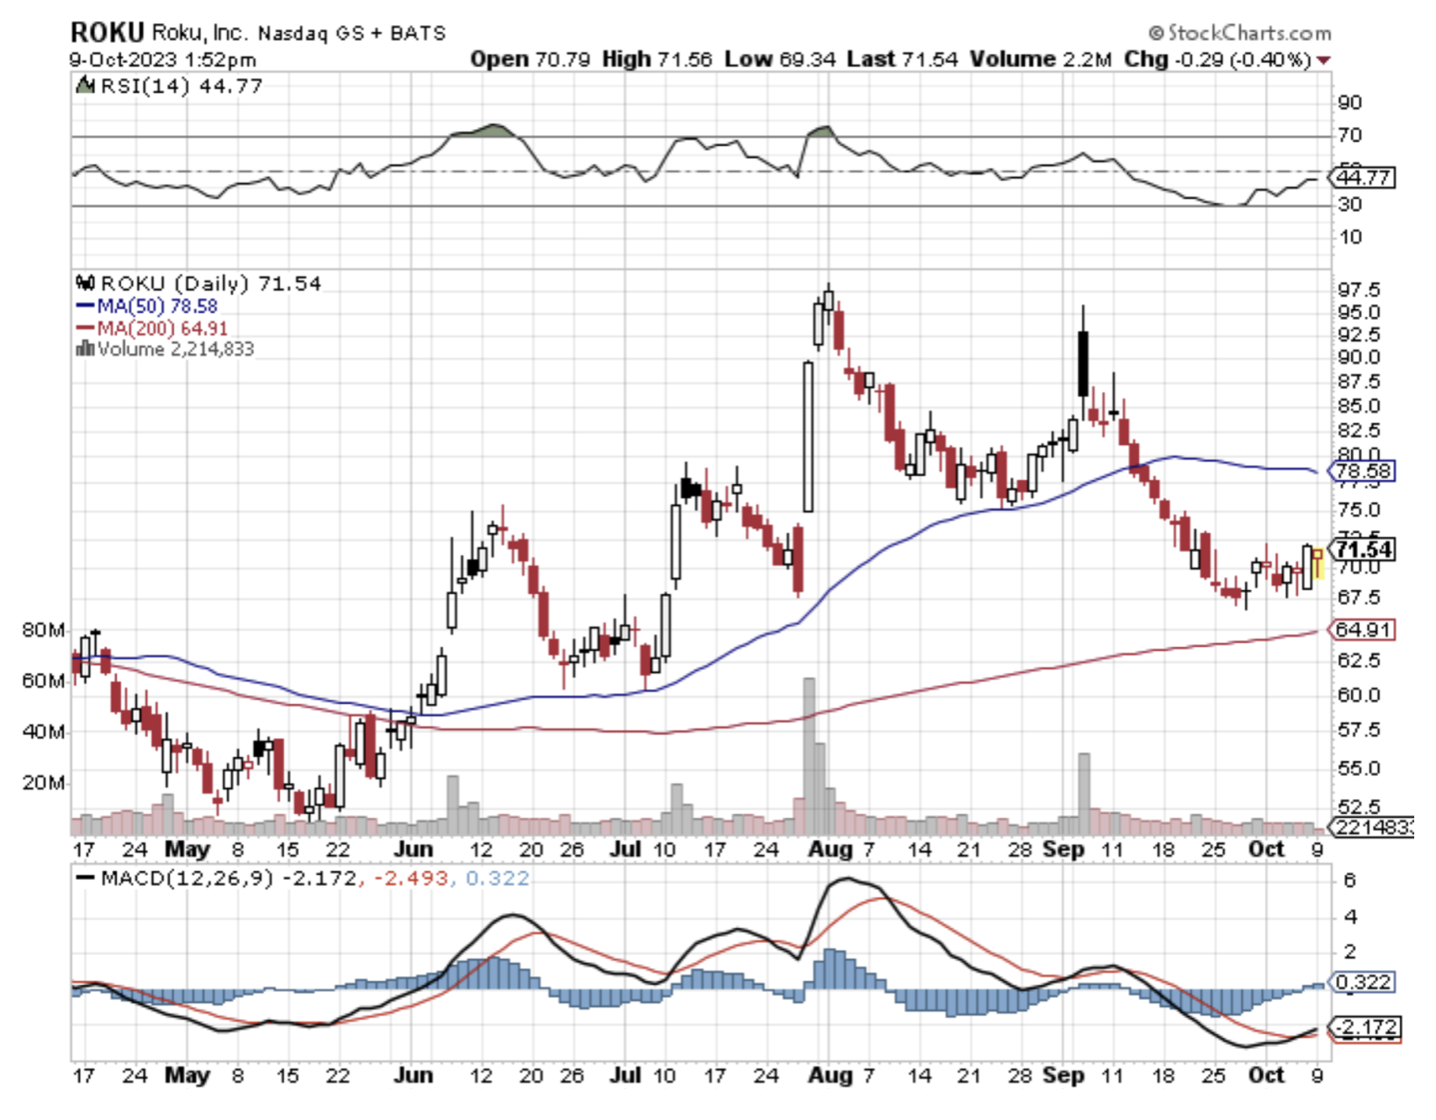Viewport: 1436px width, 1120px height.
Task: Click the 78.58 MA(50) right-axis price tag
Action: (1363, 471)
